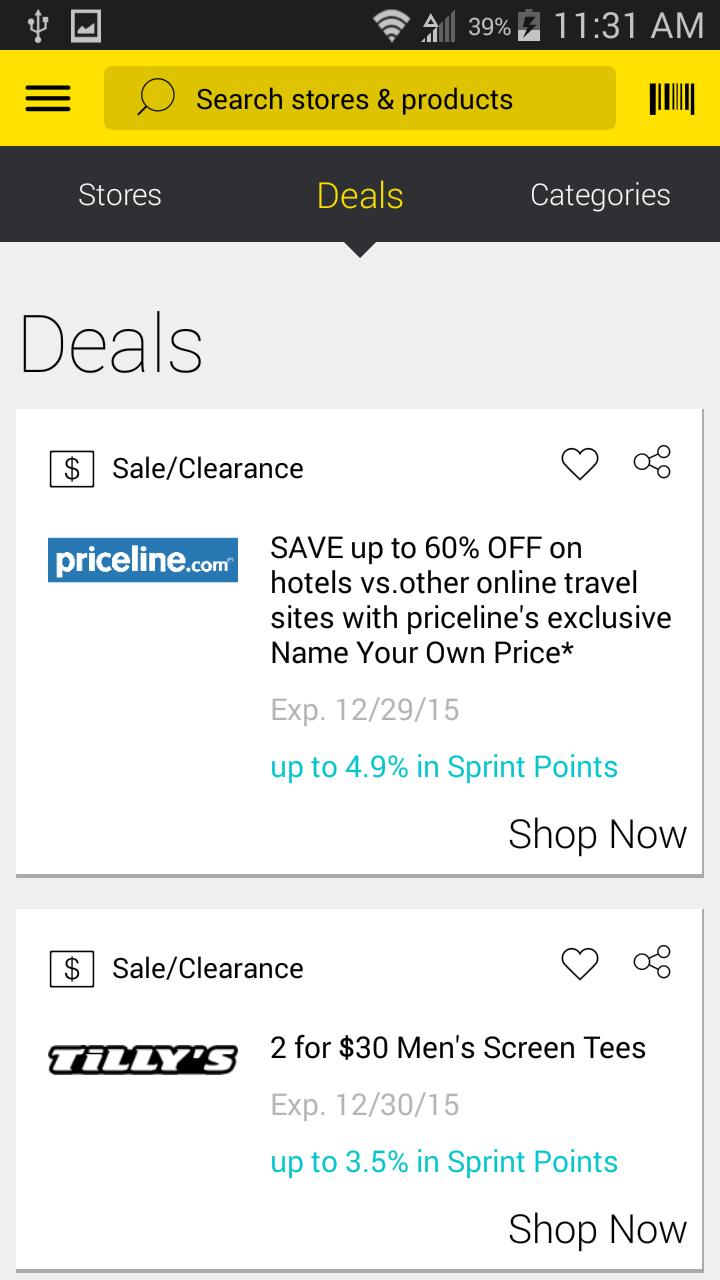720x1280 pixels.
Task: Open the Priceline.com logo
Action: pos(142,560)
